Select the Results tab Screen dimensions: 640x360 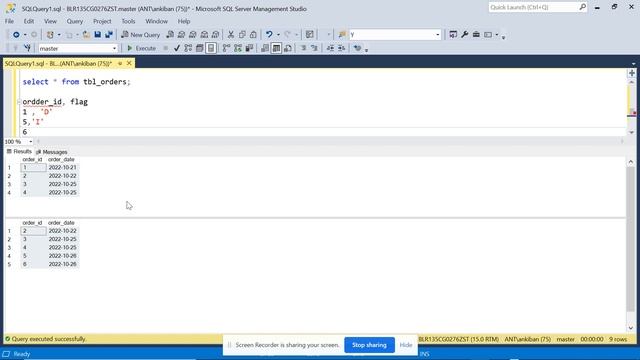click(19, 151)
